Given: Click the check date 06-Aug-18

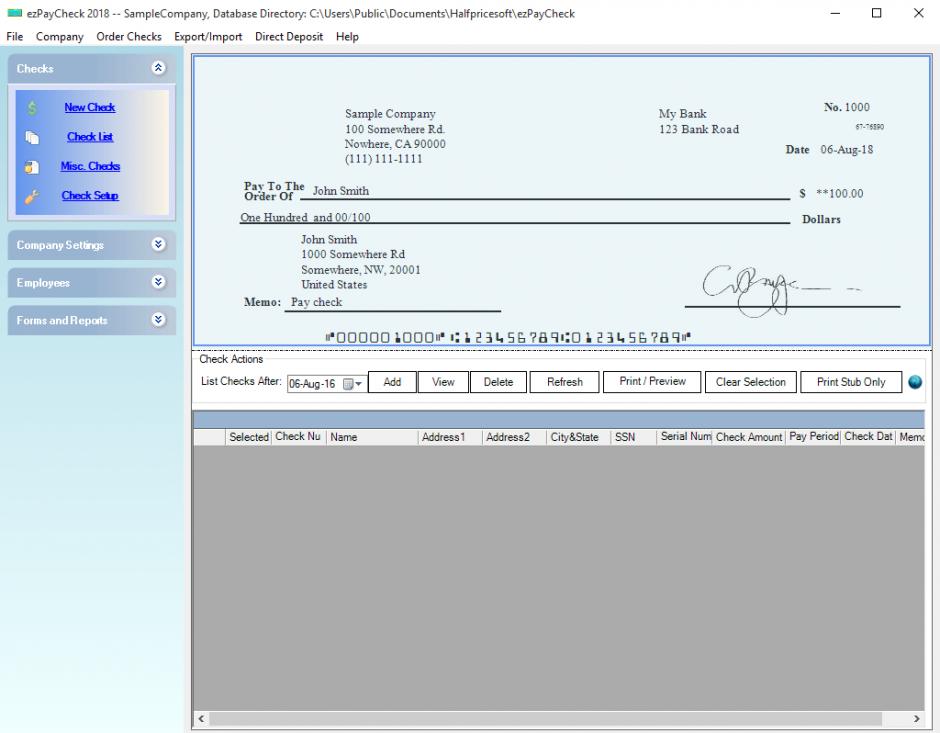Looking at the screenshot, I should (846, 149).
